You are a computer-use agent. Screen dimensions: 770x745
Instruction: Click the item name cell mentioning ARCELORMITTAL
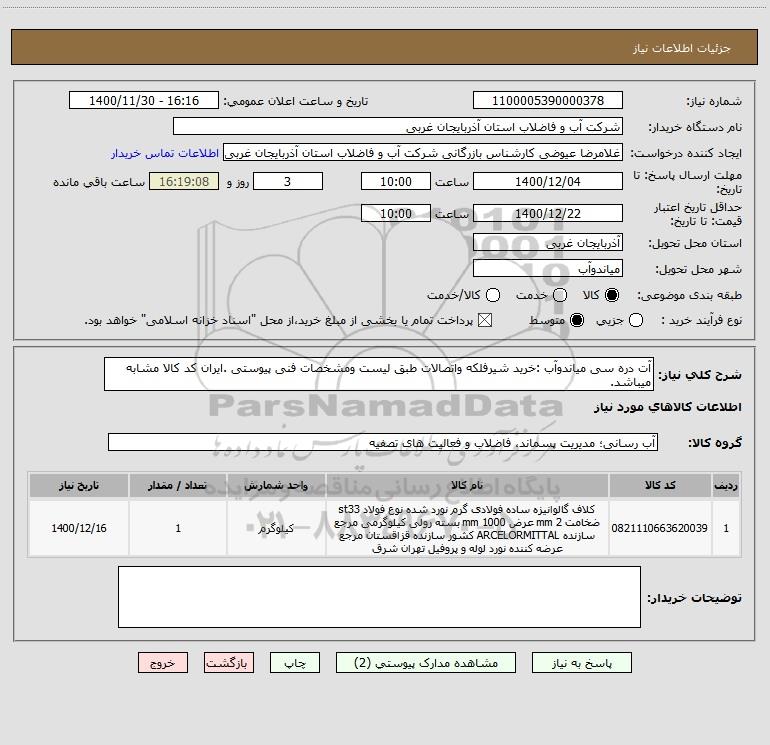(467, 528)
